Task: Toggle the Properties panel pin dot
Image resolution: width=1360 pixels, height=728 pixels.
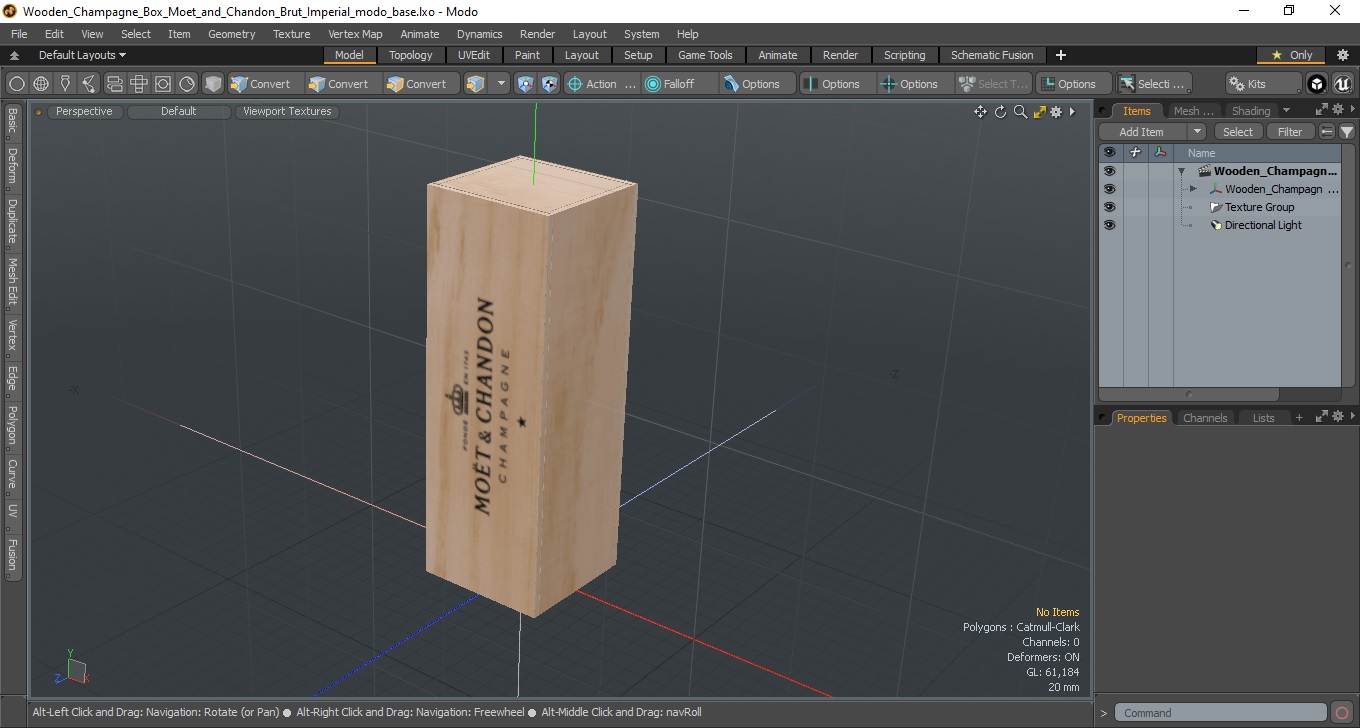Action: 1103,418
